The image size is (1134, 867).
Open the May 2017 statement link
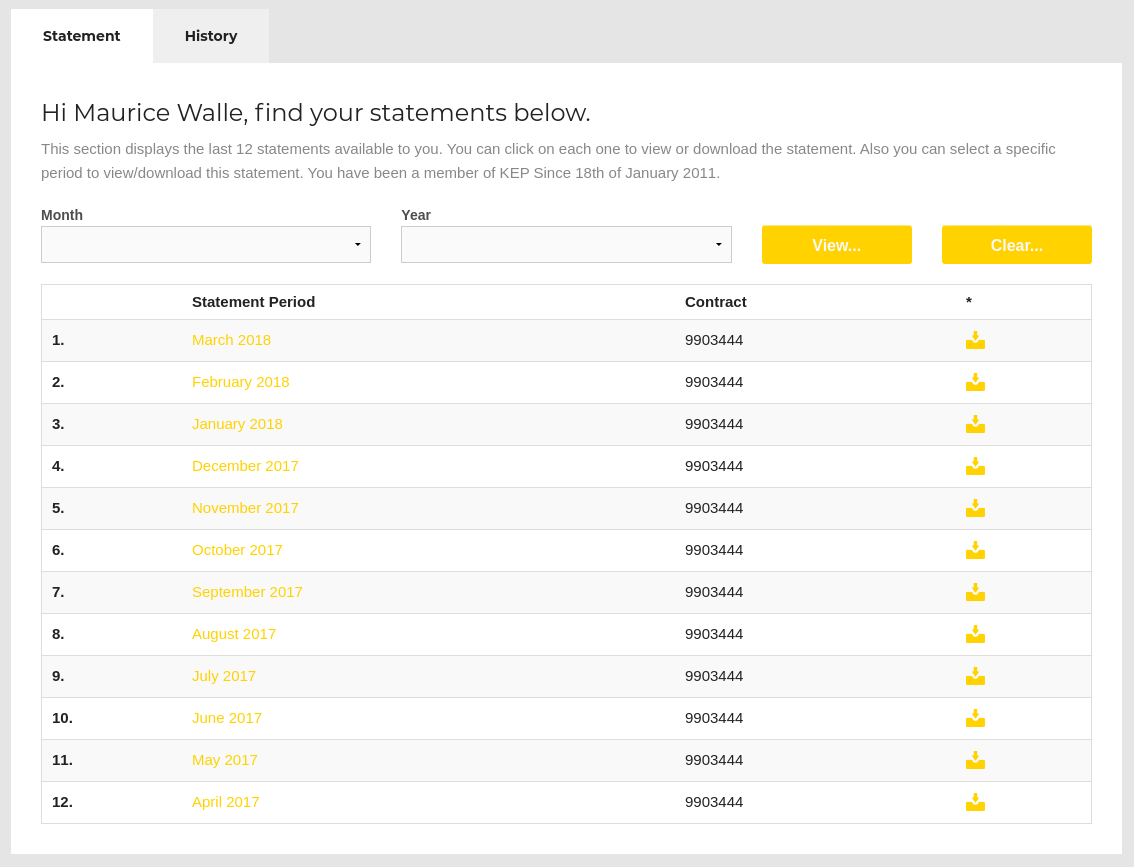click(x=225, y=760)
